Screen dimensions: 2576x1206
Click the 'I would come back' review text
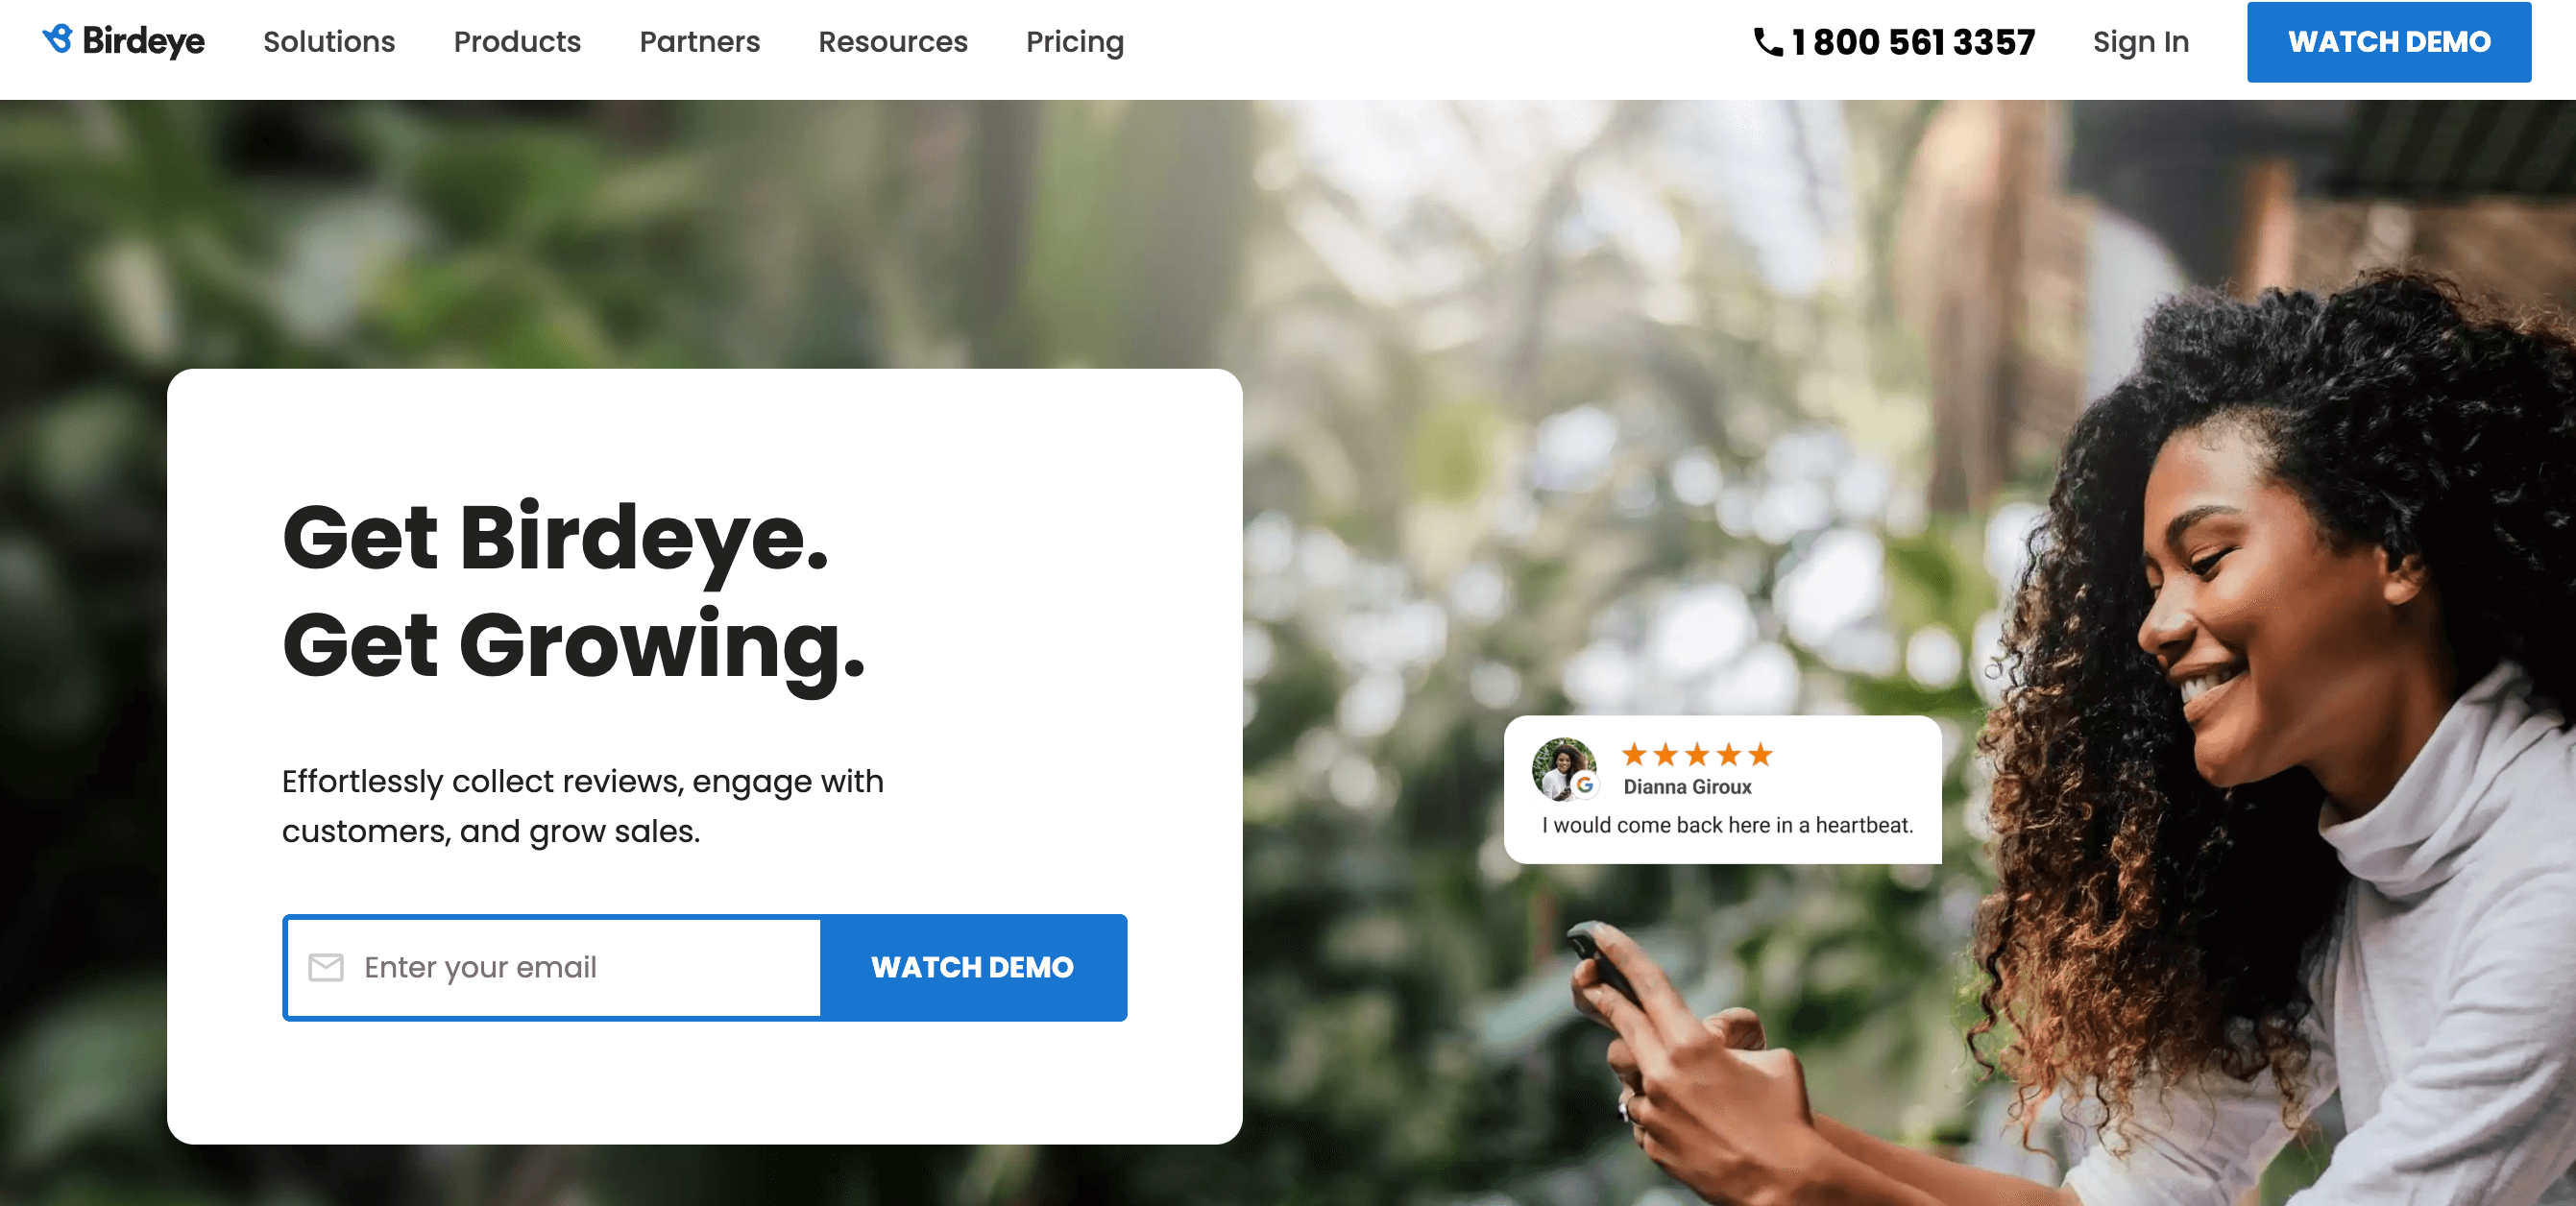point(1727,825)
